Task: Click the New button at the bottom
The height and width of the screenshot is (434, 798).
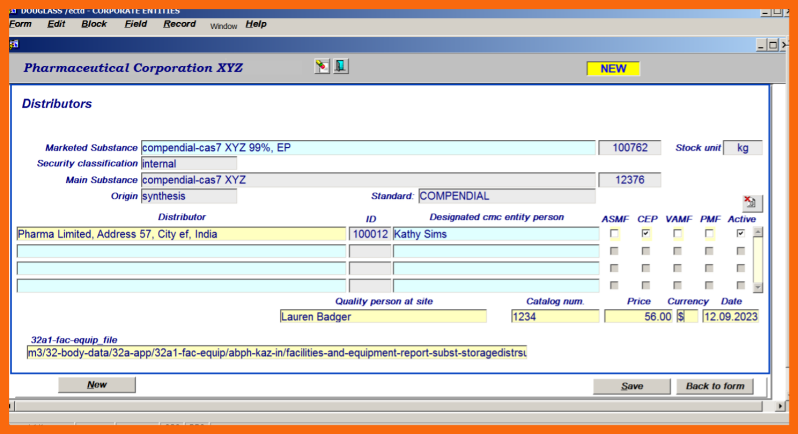Action: click(96, 385)
